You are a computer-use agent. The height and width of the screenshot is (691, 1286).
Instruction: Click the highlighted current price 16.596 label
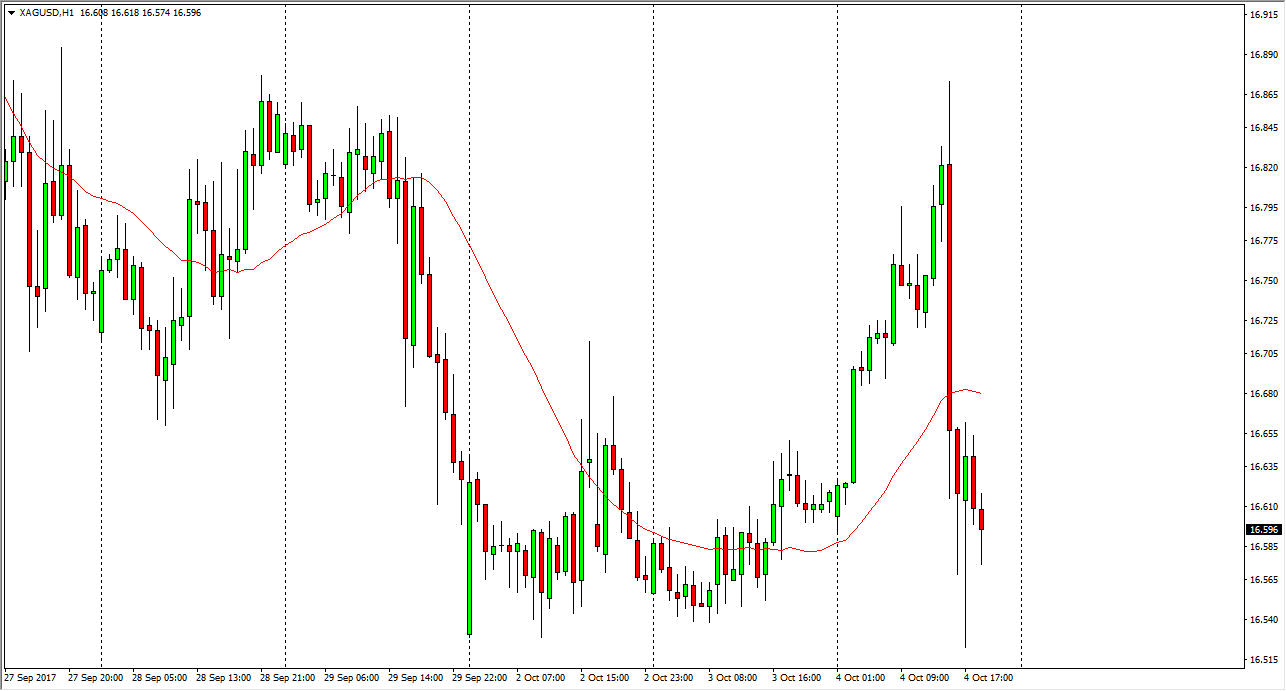pos(1264,529)
